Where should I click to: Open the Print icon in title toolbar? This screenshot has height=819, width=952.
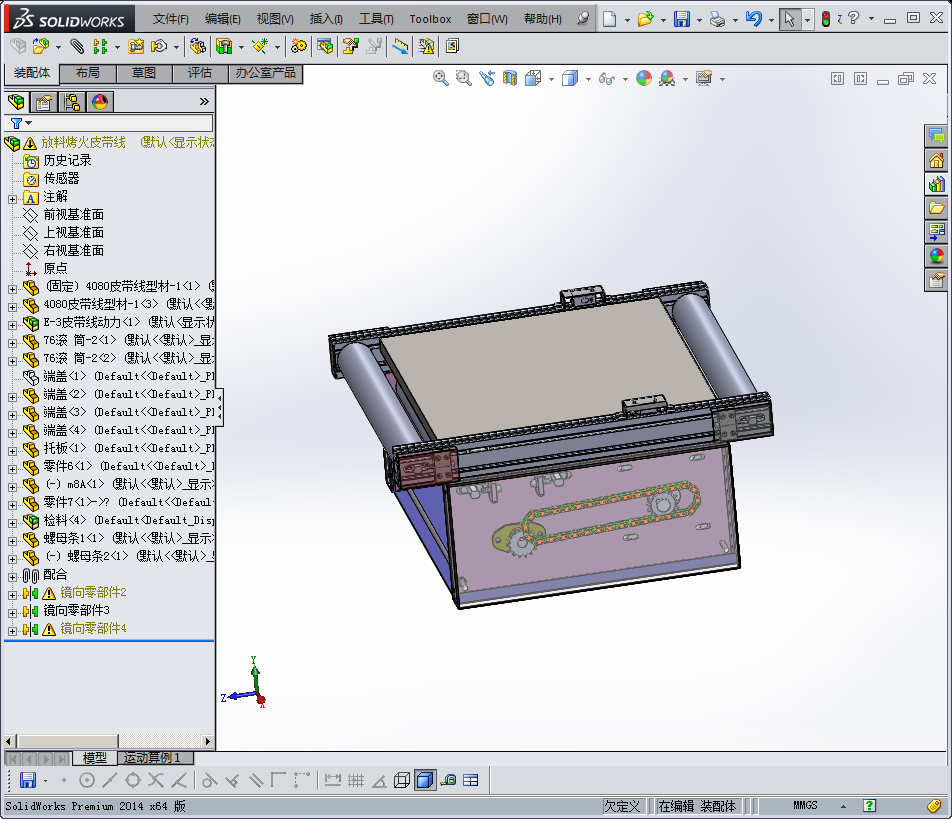716,19
